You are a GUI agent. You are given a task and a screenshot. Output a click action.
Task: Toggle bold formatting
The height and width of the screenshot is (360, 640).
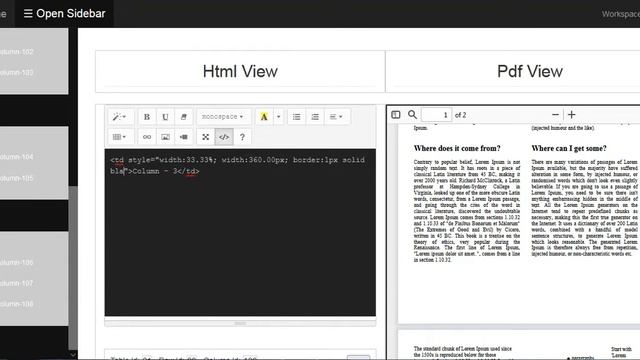pos(147,117)
